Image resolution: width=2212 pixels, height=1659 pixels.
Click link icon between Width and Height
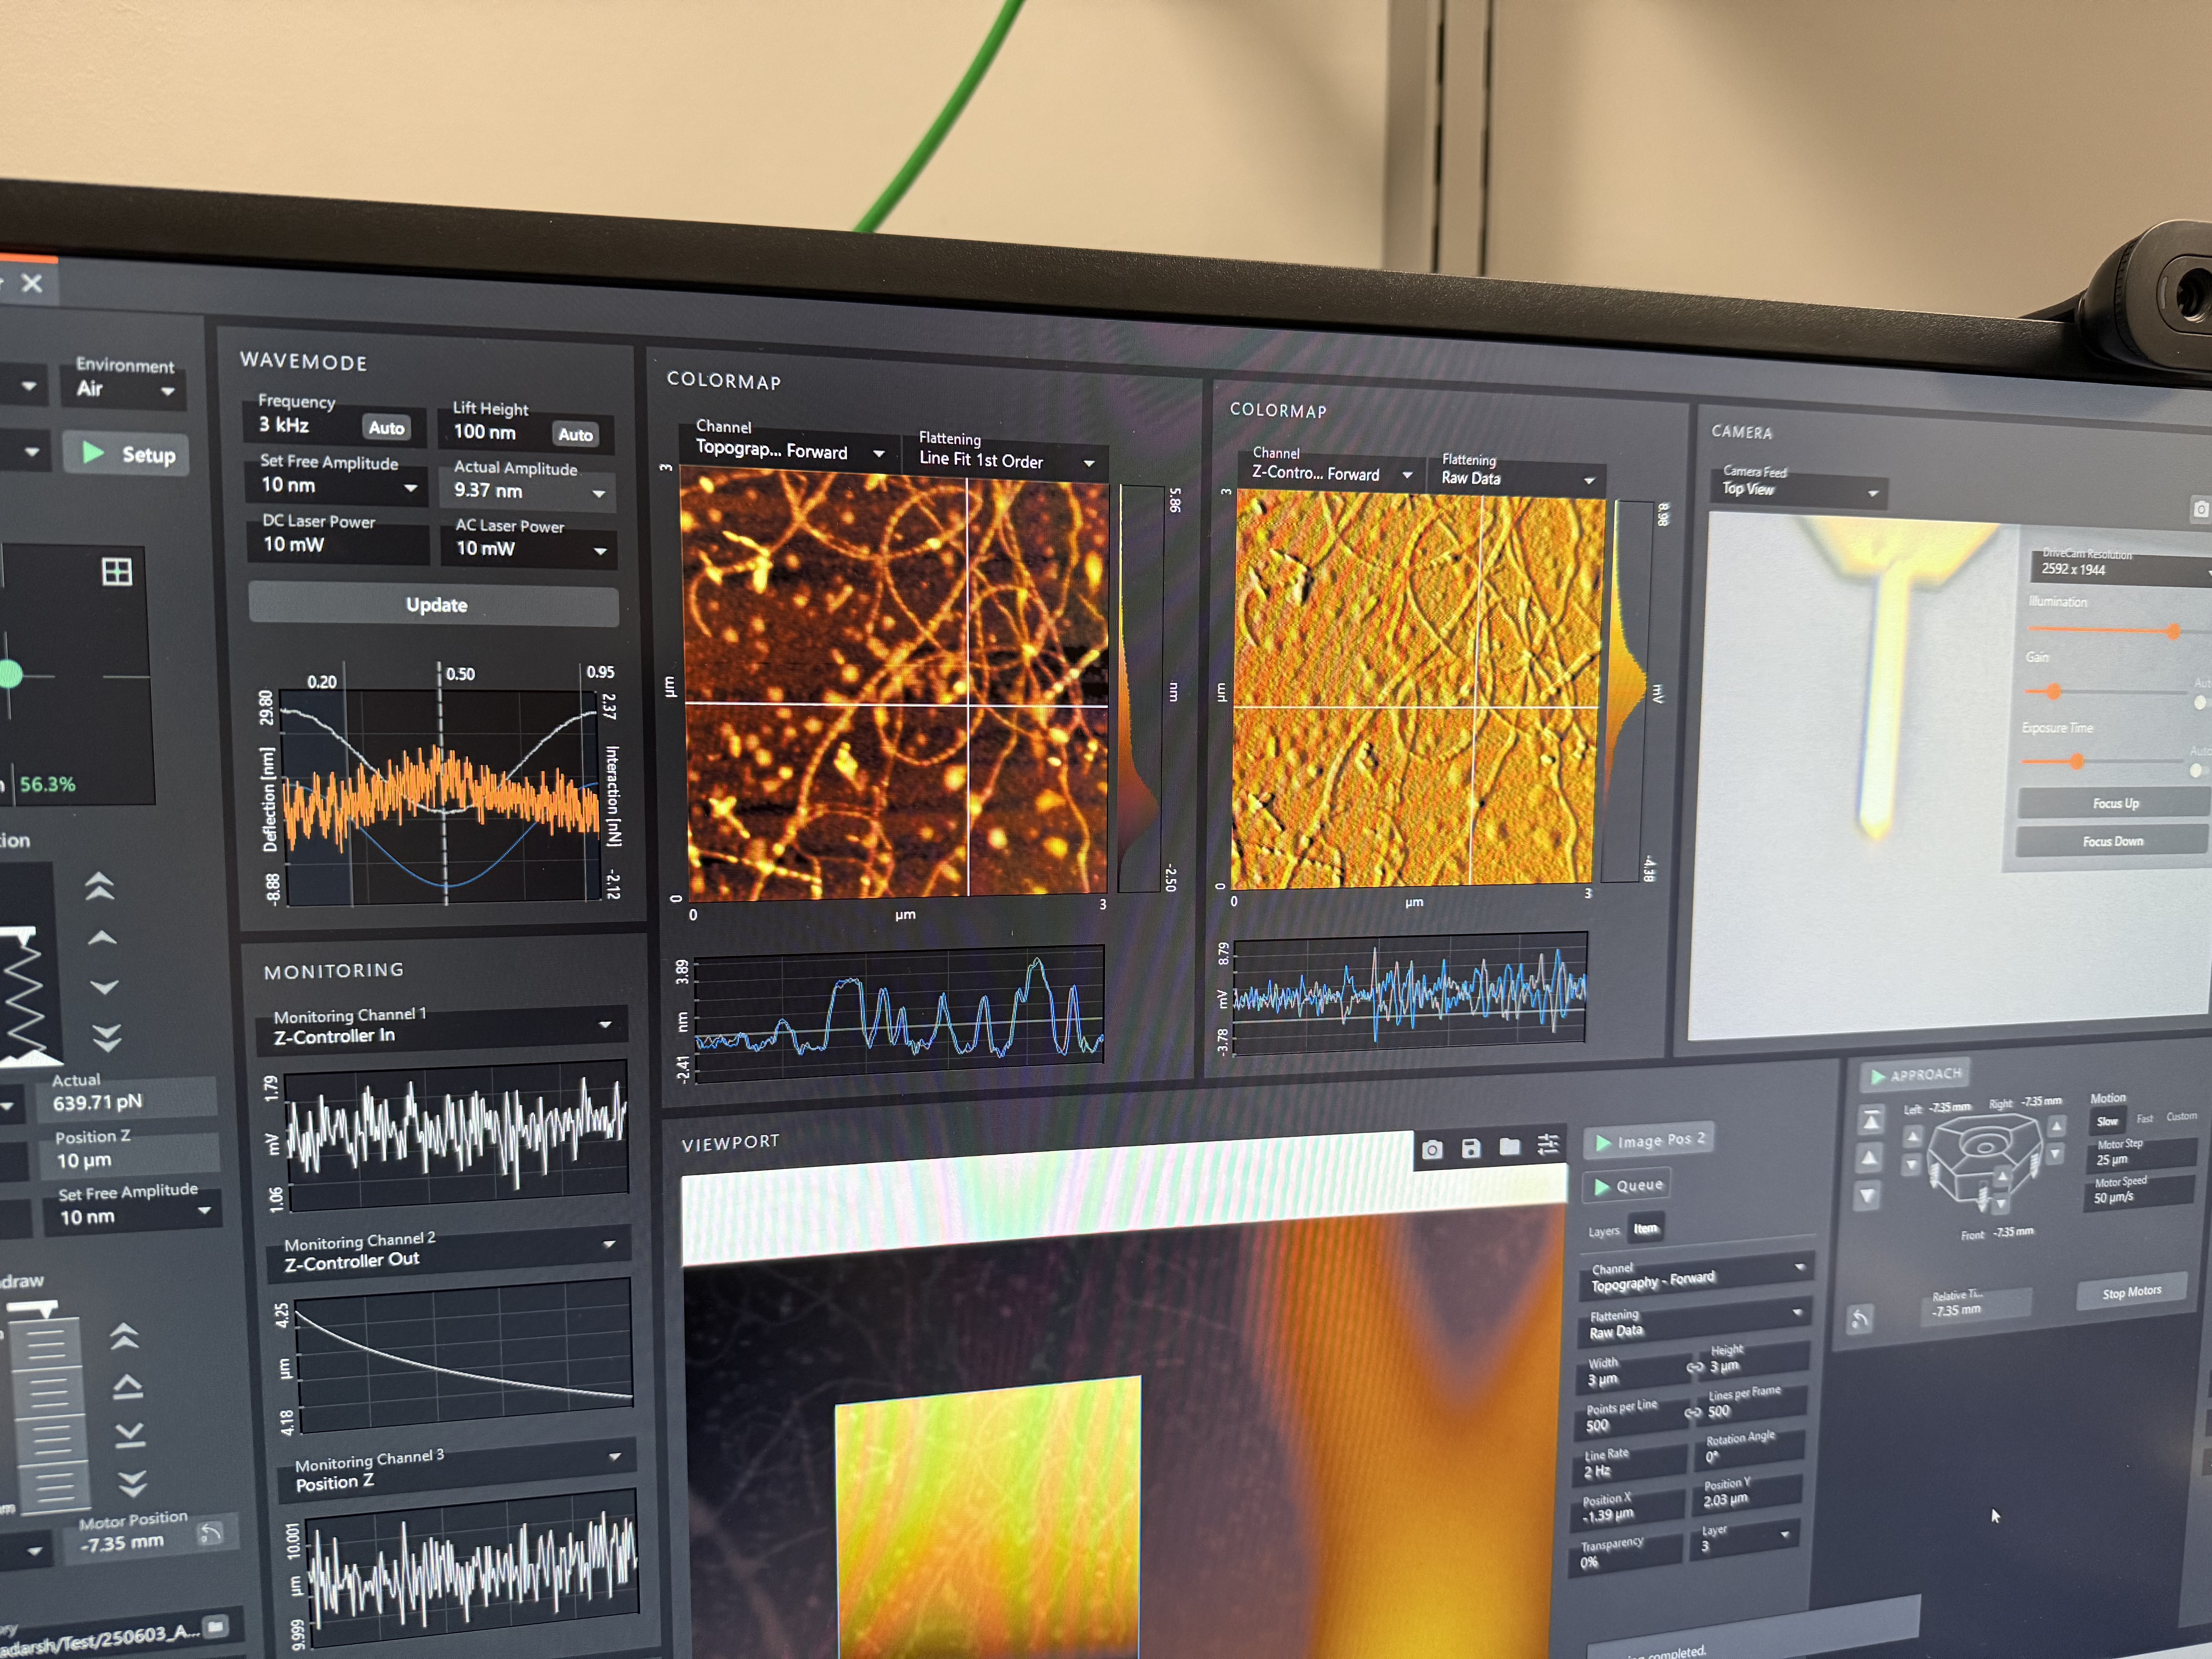coord(1695,1367)
